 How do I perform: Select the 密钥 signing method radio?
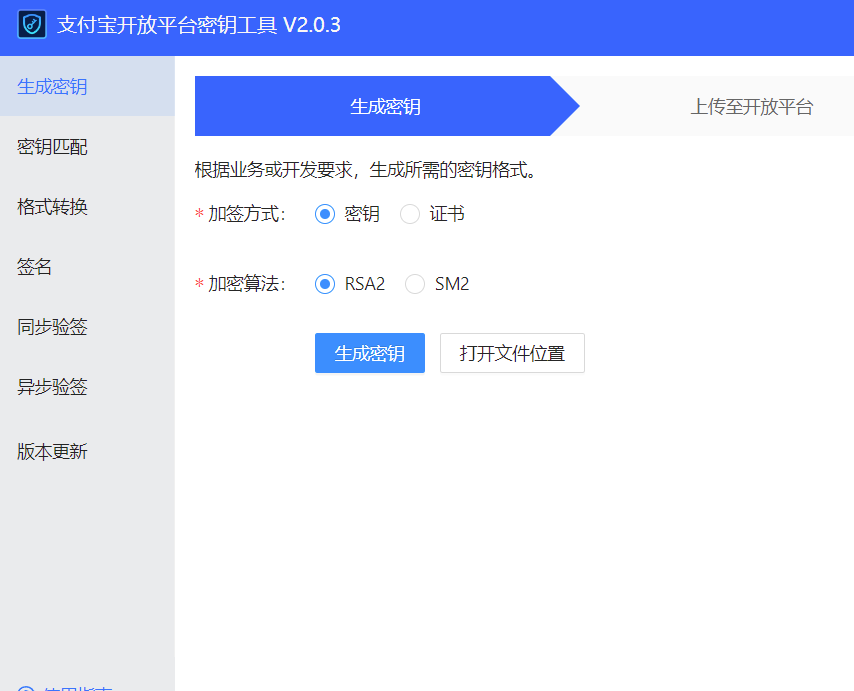[325, 214]
